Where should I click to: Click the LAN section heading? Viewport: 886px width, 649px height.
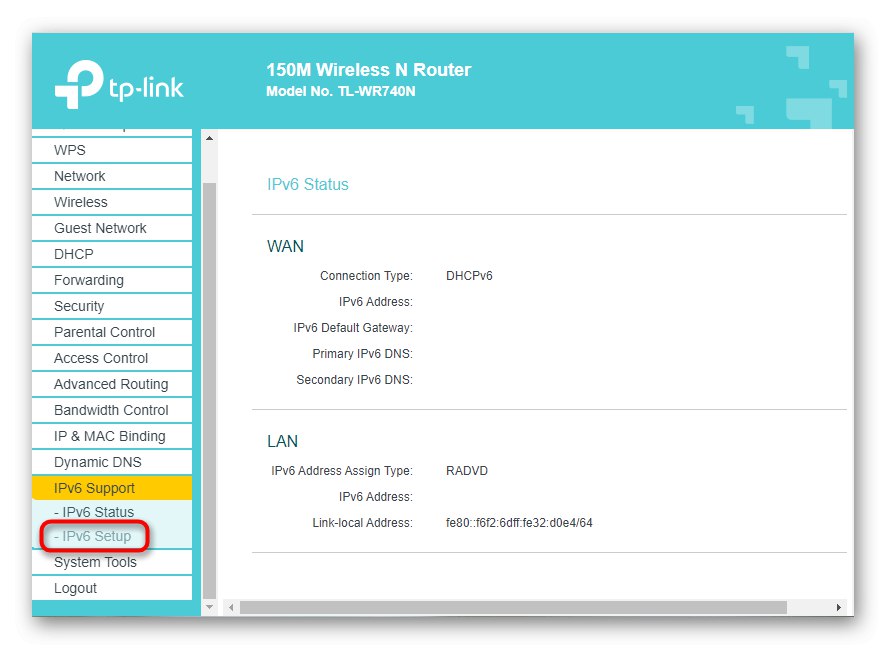(283, 441)
